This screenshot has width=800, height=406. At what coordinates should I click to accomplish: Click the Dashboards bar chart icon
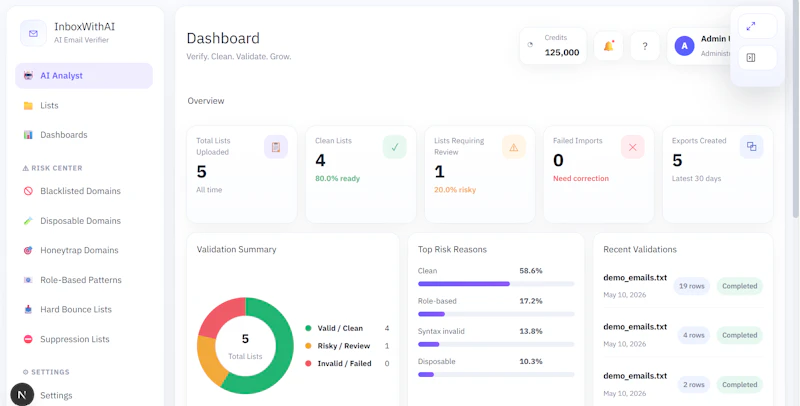coord(28,135)
